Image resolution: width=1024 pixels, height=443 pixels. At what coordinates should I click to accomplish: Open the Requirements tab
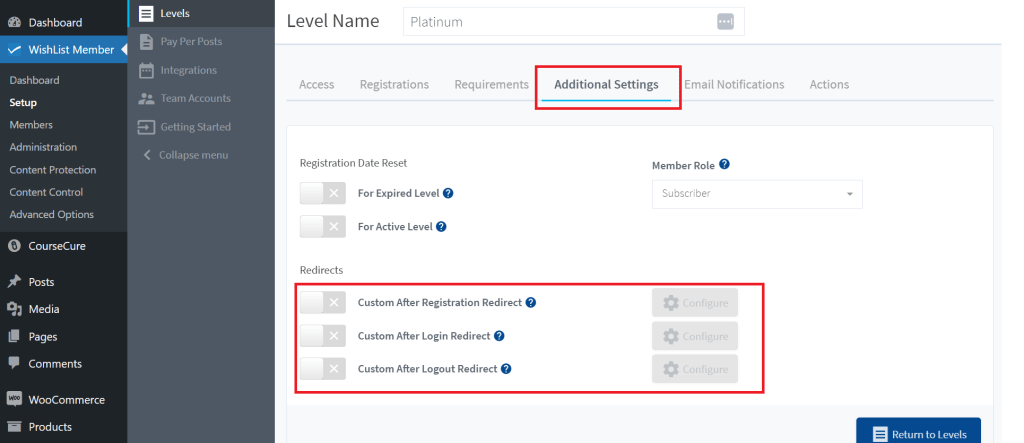(492, 84)
